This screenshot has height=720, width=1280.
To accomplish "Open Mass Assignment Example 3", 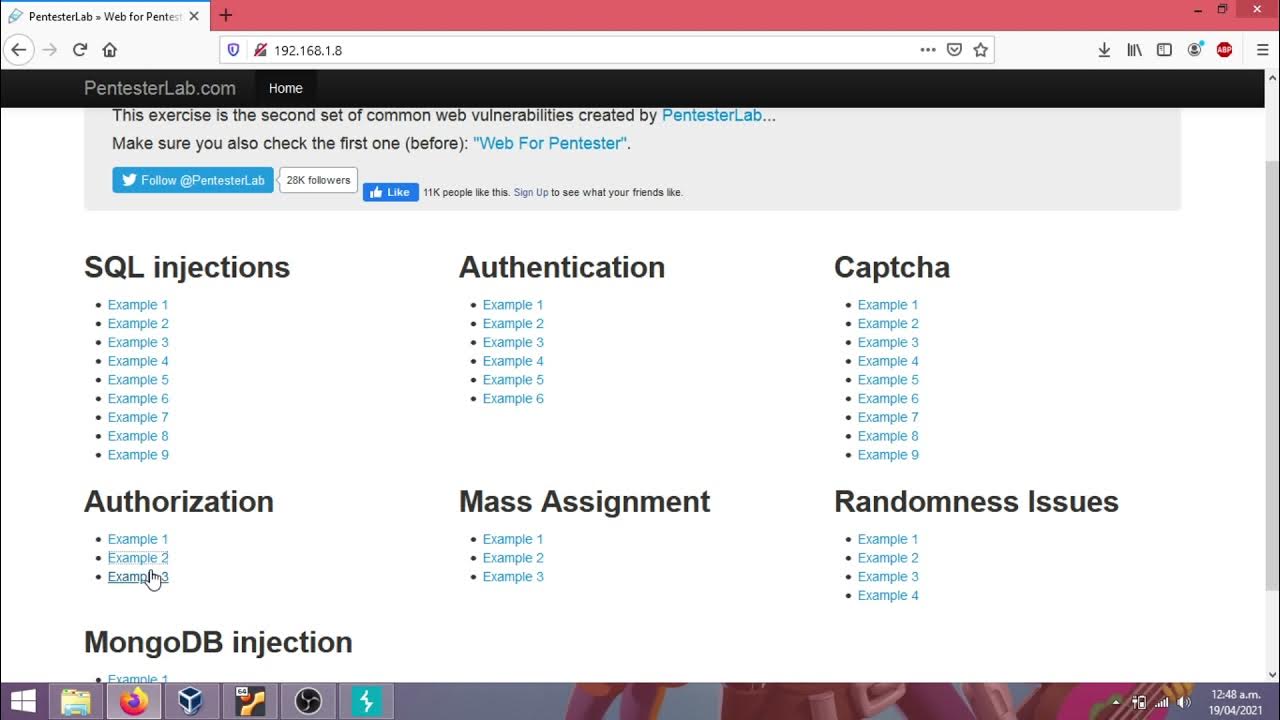I will (x=513, y=577).
